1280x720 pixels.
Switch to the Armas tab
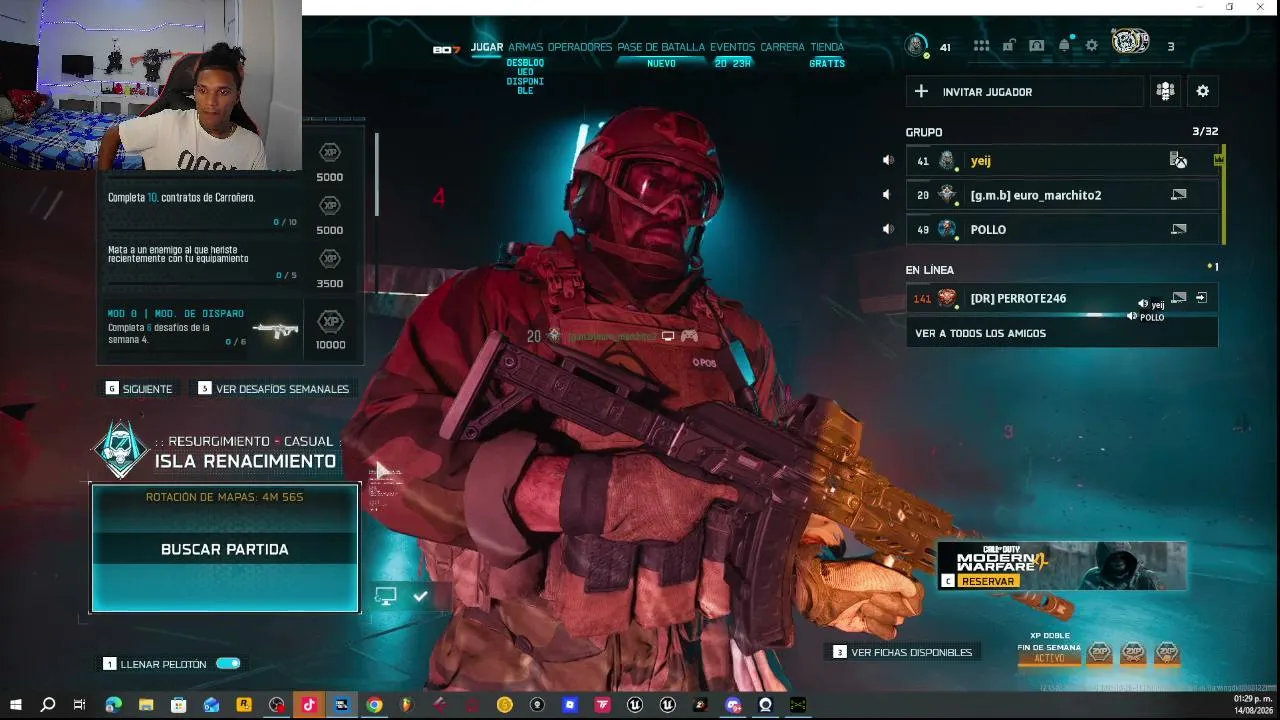(526, 47)
